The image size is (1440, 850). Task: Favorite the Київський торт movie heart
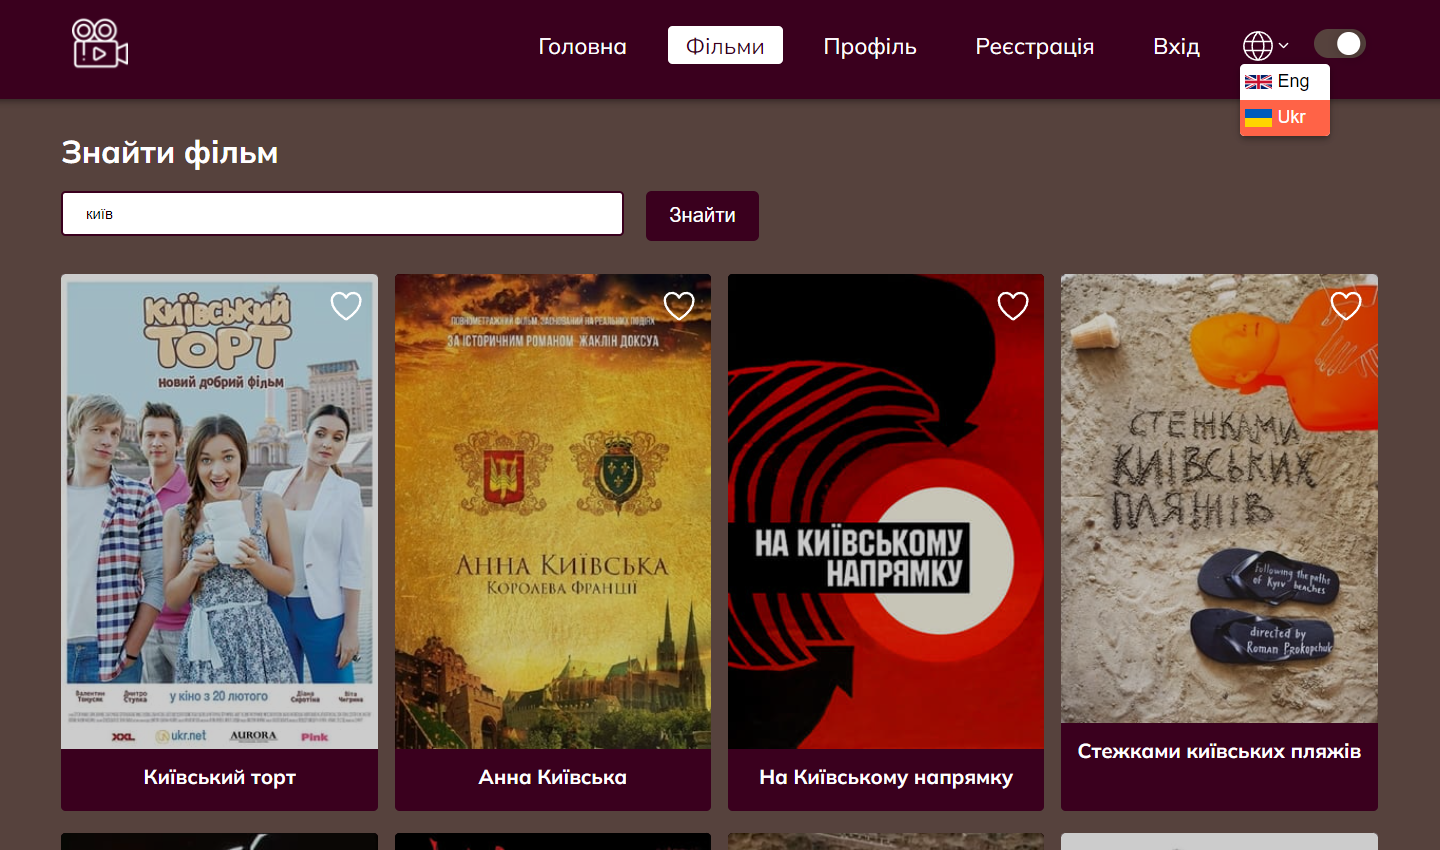pos(346,306)
